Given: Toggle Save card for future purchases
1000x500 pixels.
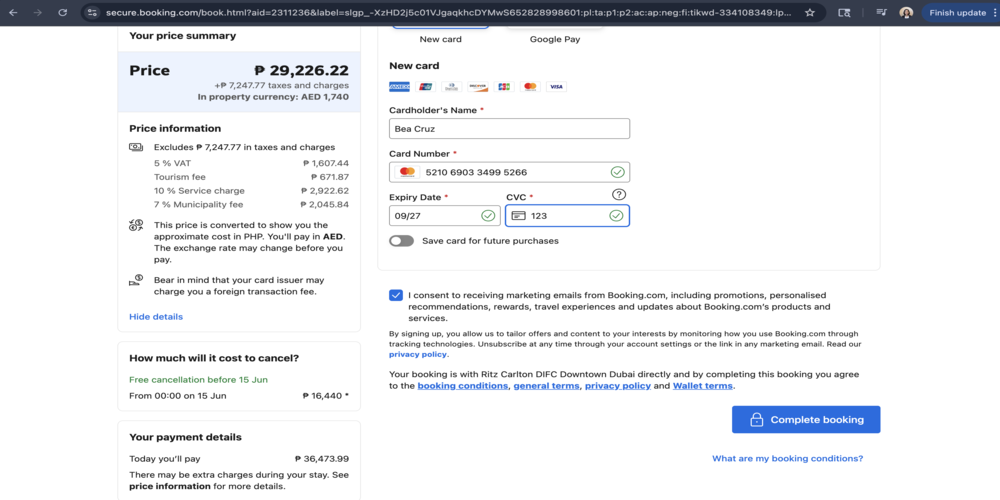Looking at the screenshot, I should click(x=402, y=241).
